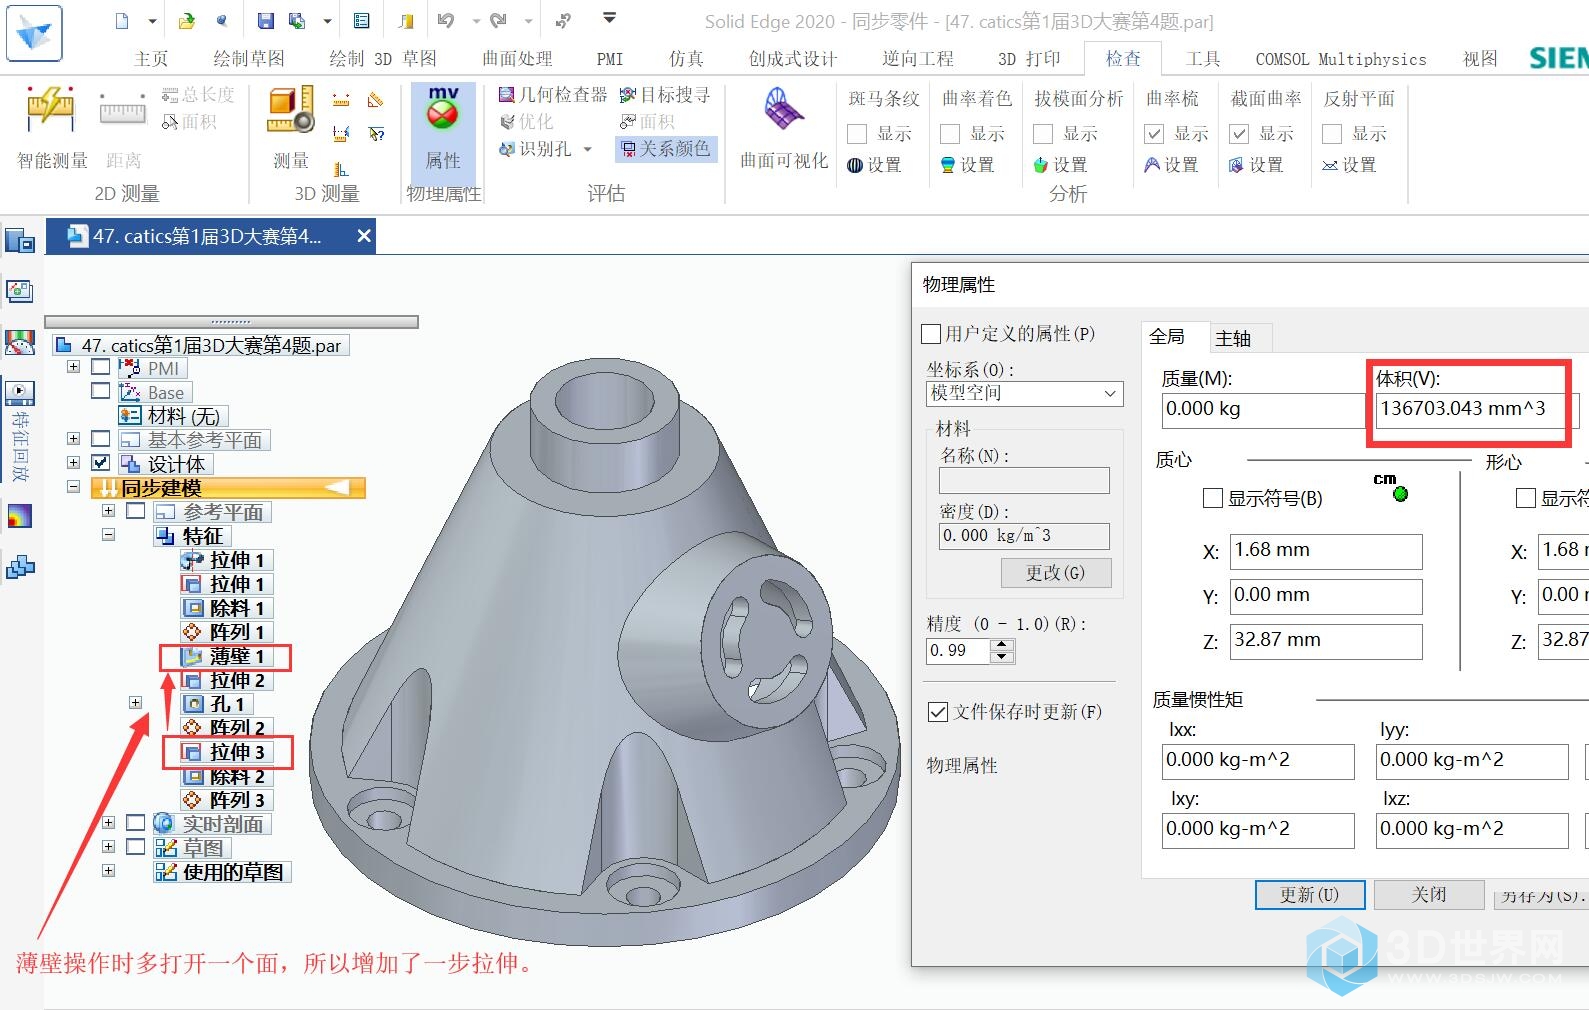
Task: Toggle 关系颜色 relationship colors
Action: (665, 148)
